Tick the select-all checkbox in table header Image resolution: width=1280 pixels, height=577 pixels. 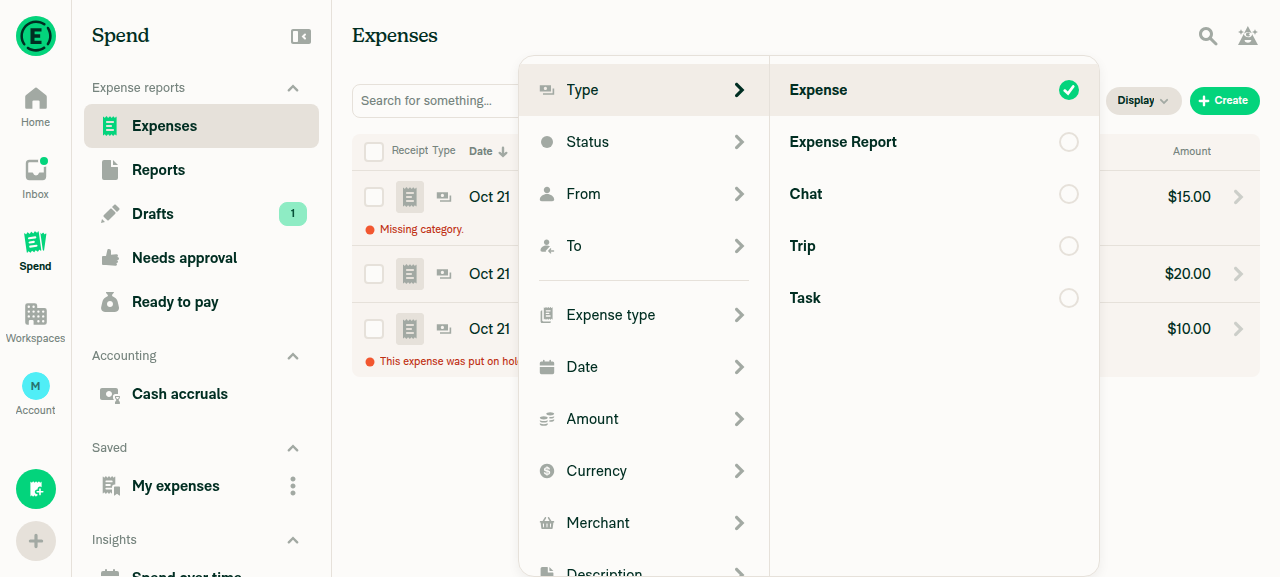[374, 152]
